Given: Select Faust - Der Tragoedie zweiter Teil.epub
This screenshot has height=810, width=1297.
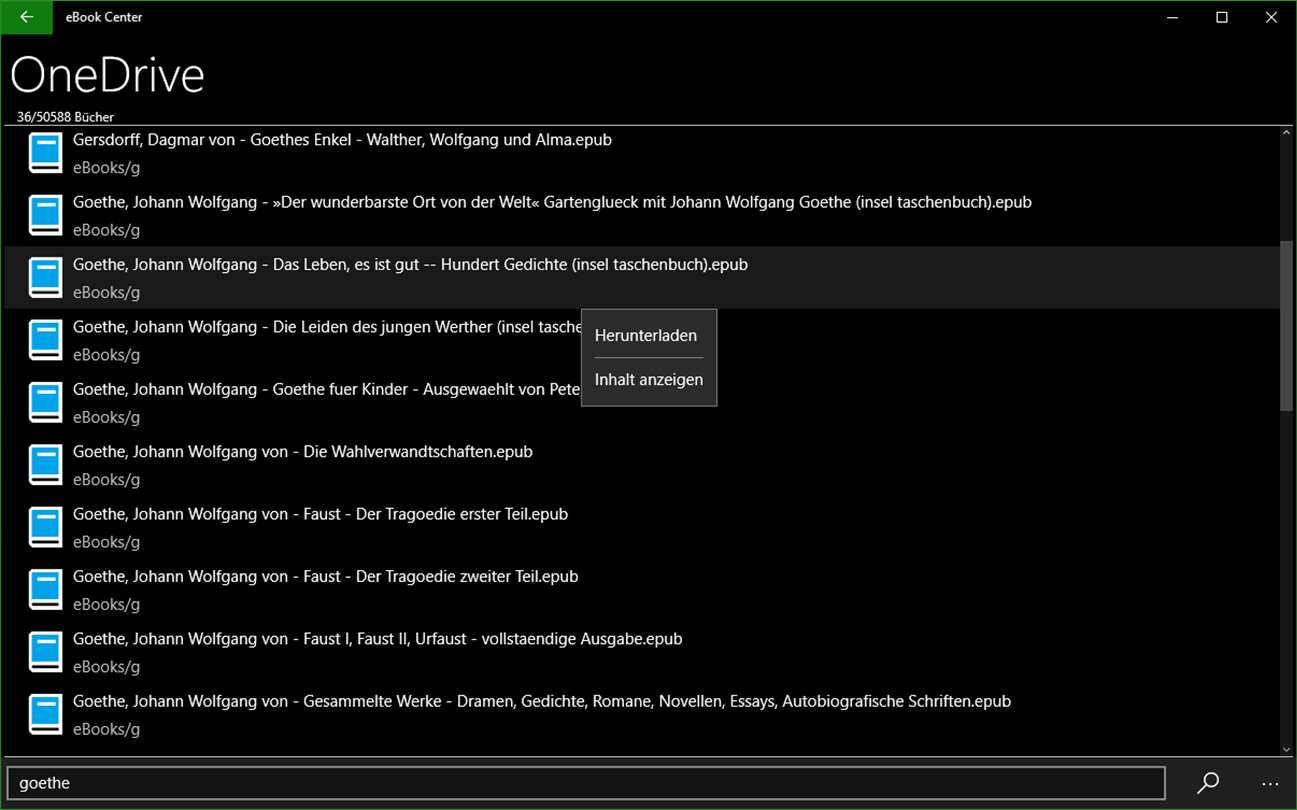Looking at the screenshot, I should point(326,576).
